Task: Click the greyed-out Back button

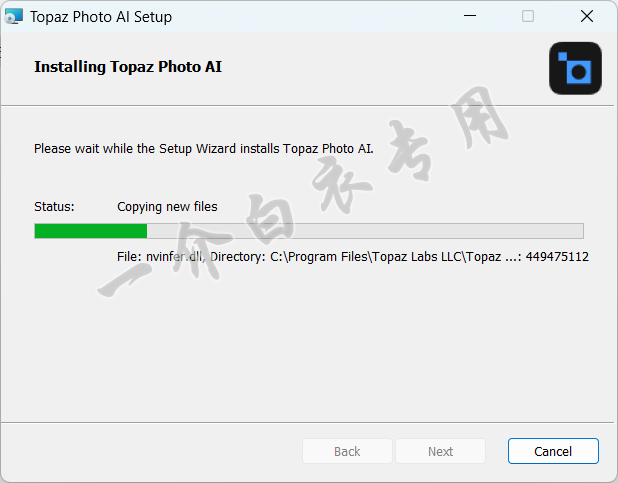Action: 347,451
